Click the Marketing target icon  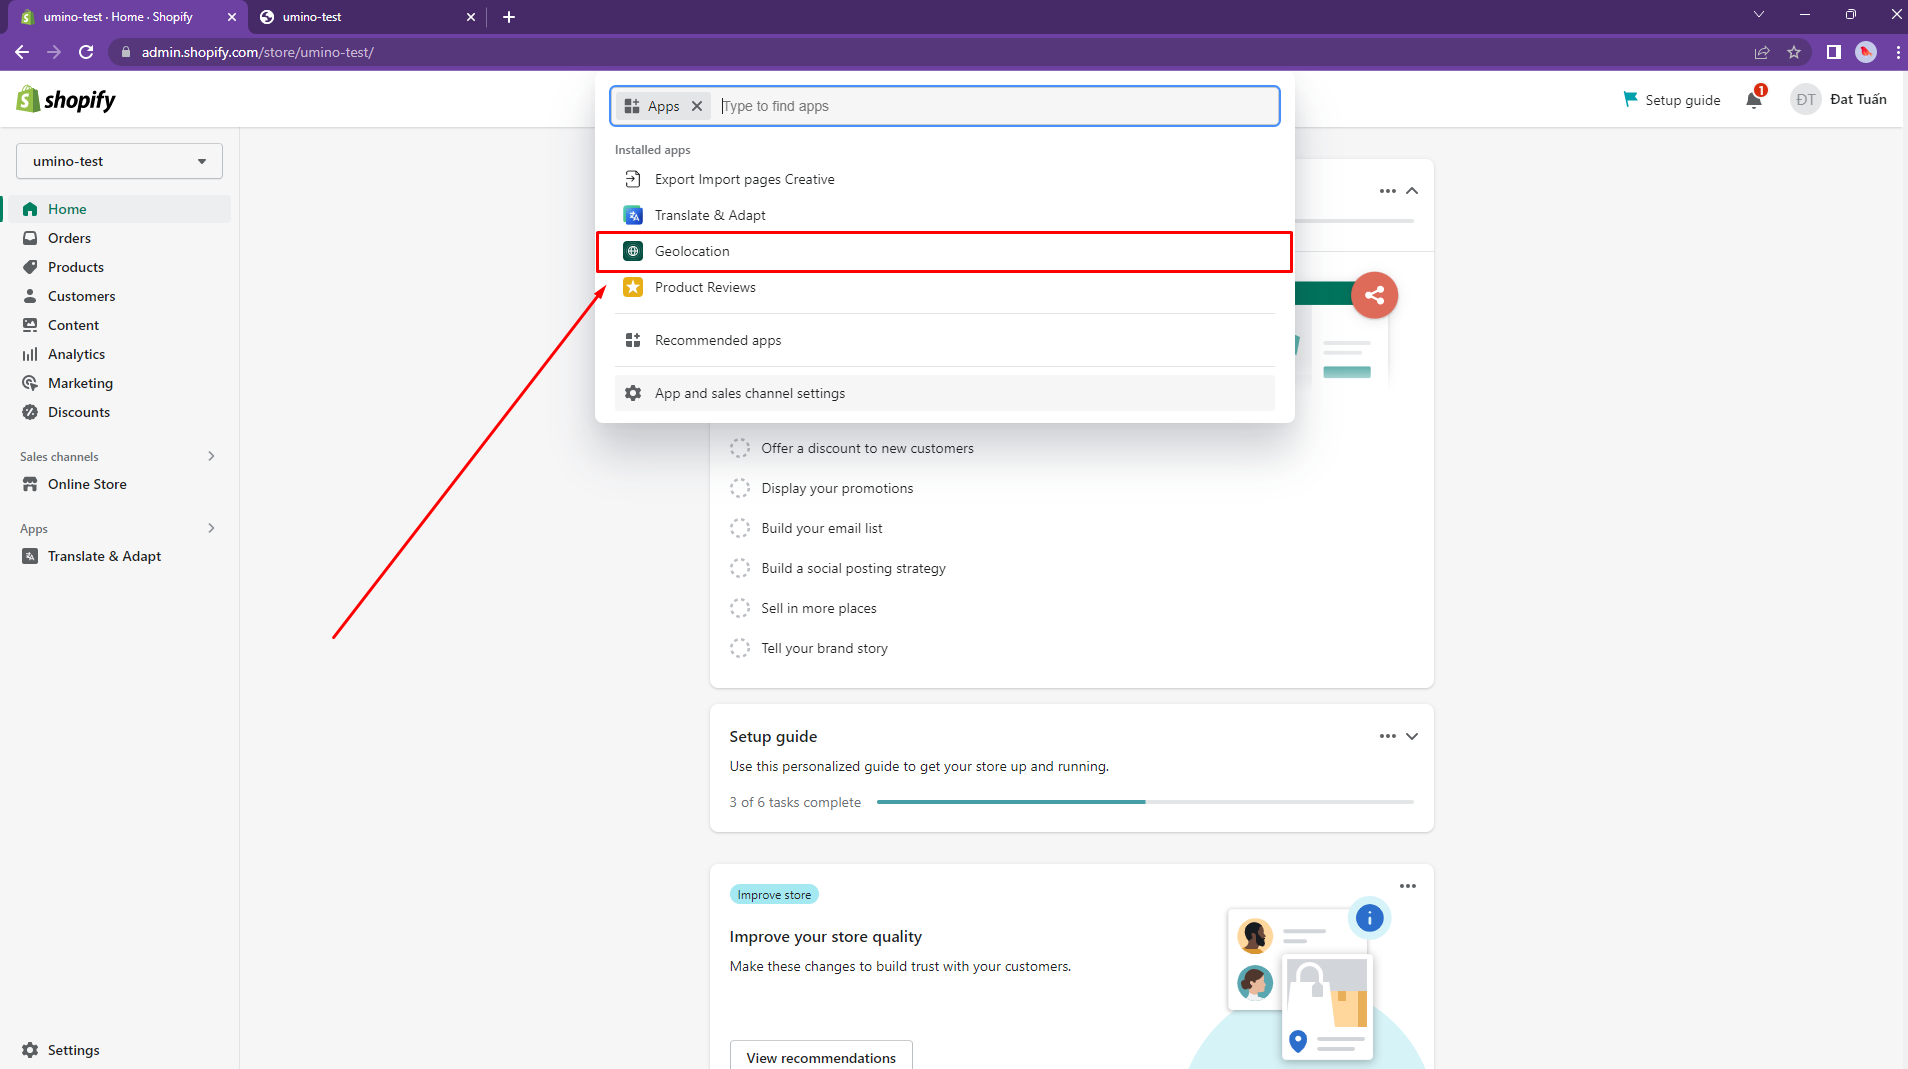coord(30,383)
